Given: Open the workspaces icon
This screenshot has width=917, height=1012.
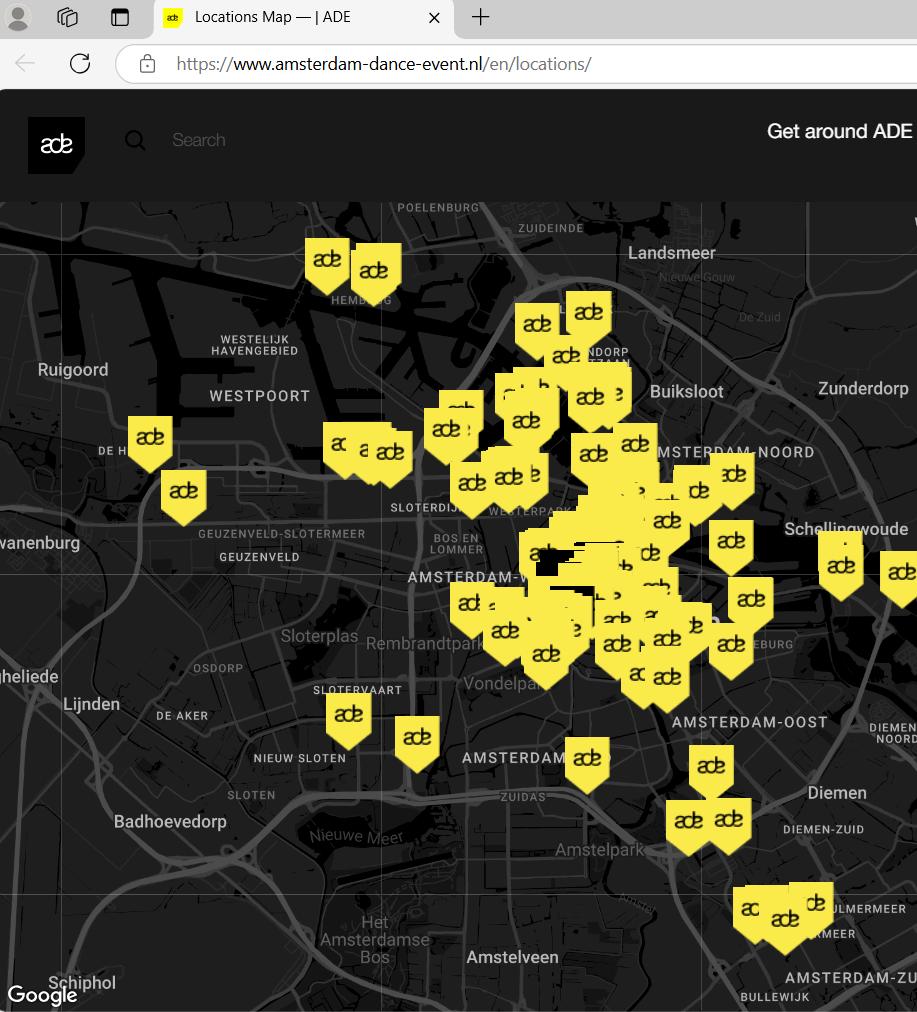Looking at the screenshot, I should tap(68, 17).
